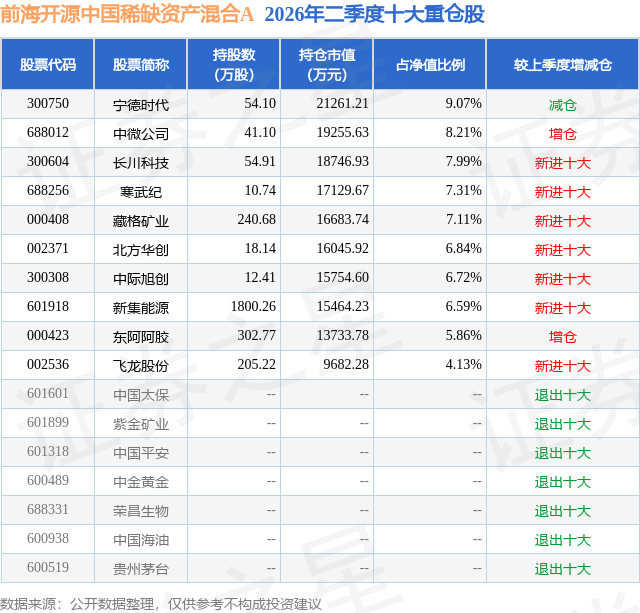Select the 寒武纪 row name
The image size is (640, 613).
click(x=141, y=192)
